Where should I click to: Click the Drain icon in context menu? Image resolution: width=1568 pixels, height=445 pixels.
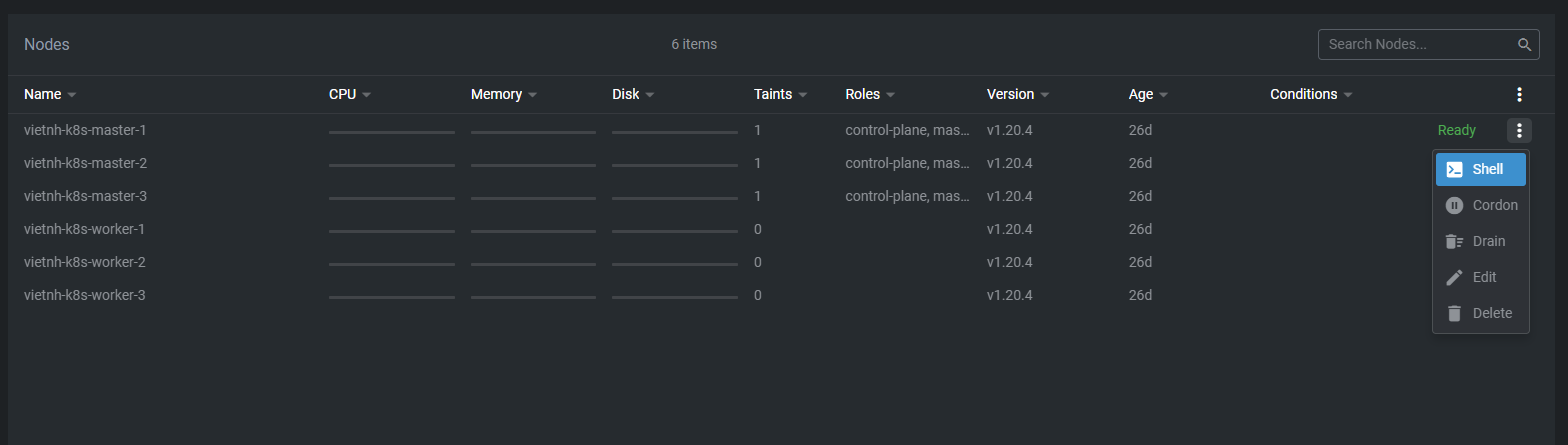(x=1455, y=242)
